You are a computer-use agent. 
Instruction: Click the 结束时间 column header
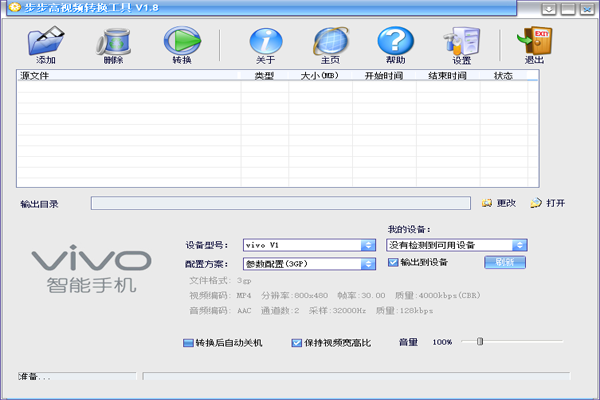pos(448,75)
